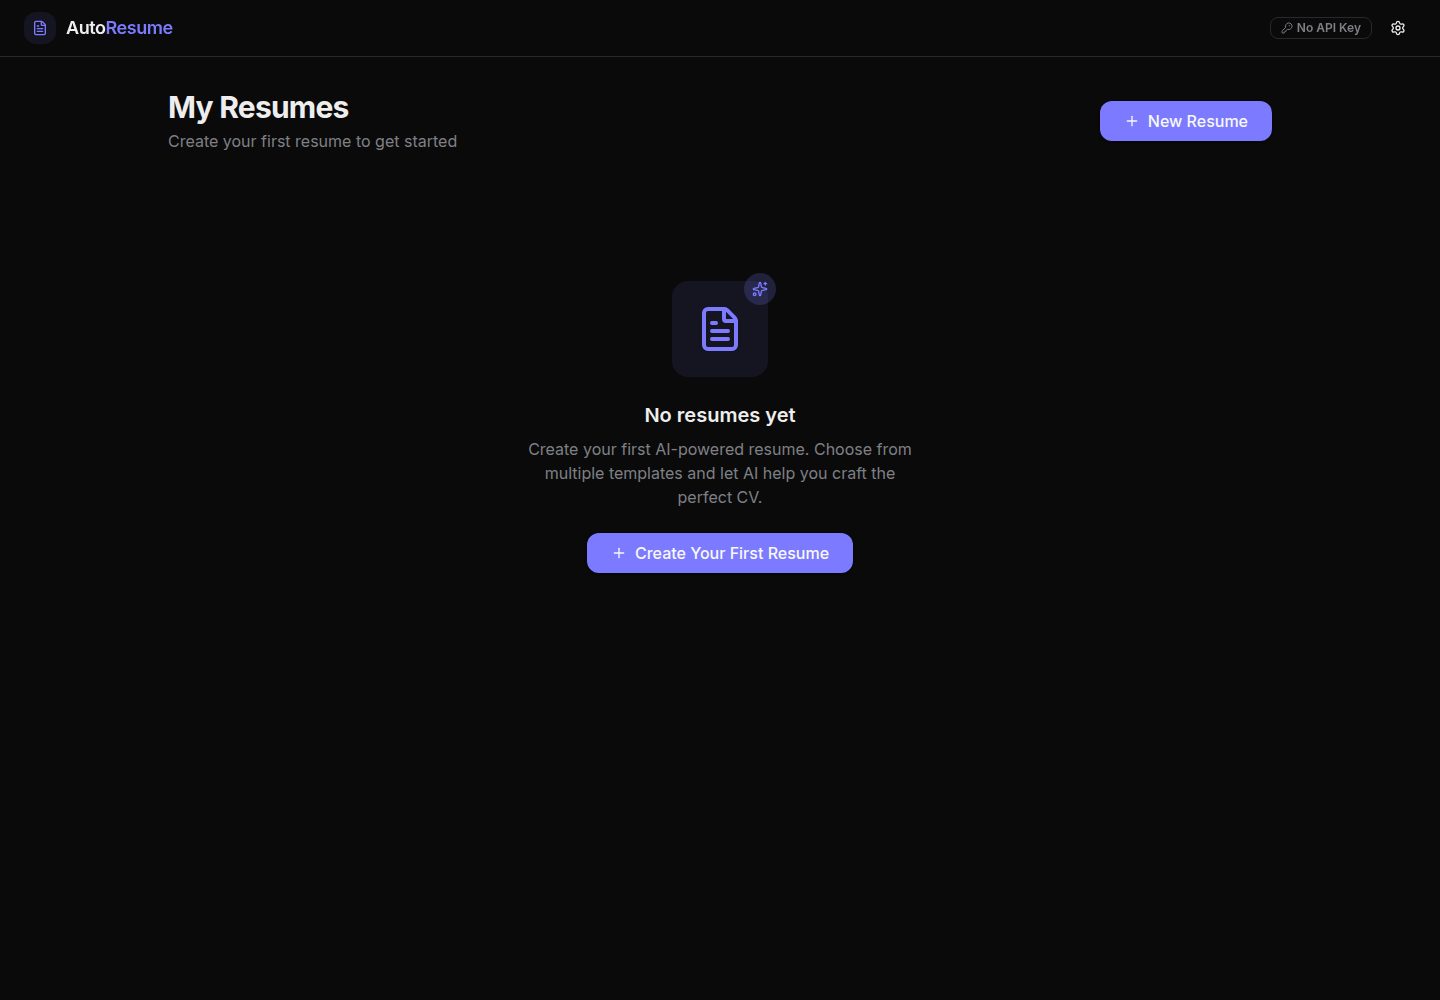Screen dimensions: 1440x1000
Task: Click the large resume document icon
Action: (720, 329)
